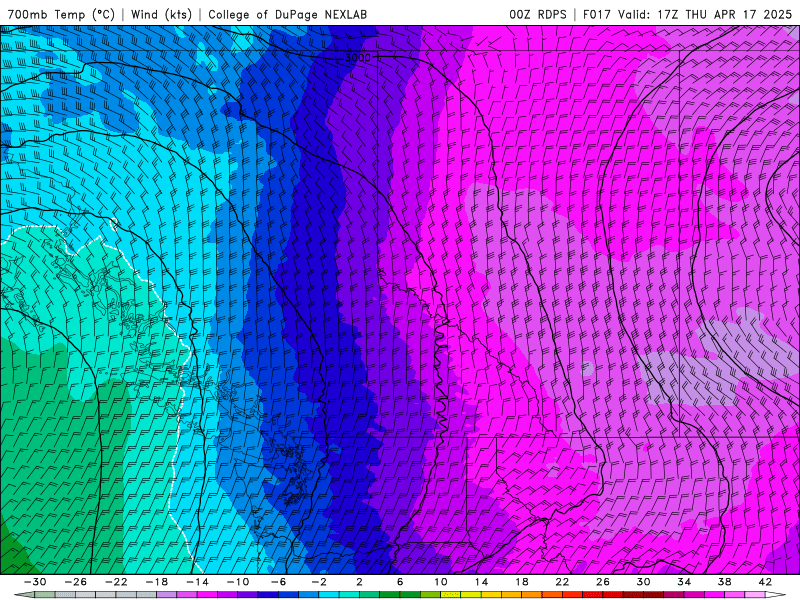Image resolution: width=800 pixels, height=600 pixels.
Task: Click the -18 colorbar label
Action: click(x=157, y=582)
